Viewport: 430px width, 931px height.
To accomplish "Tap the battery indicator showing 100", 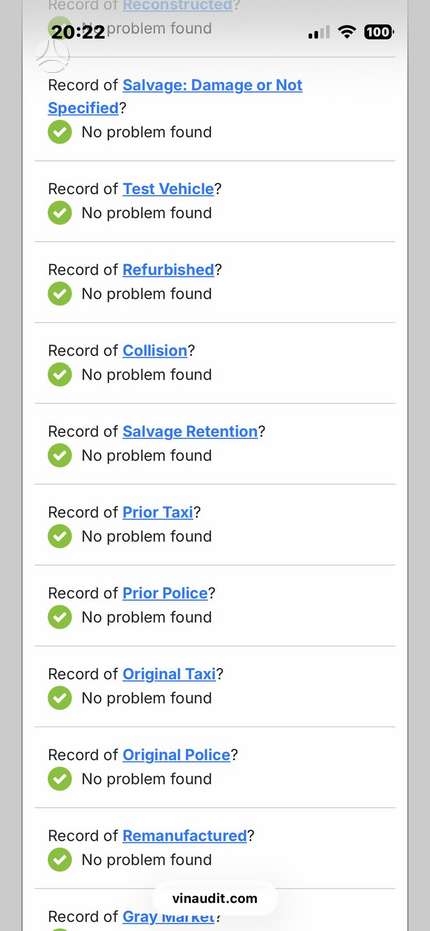I will pyautogui.click(x=378, y=32).
